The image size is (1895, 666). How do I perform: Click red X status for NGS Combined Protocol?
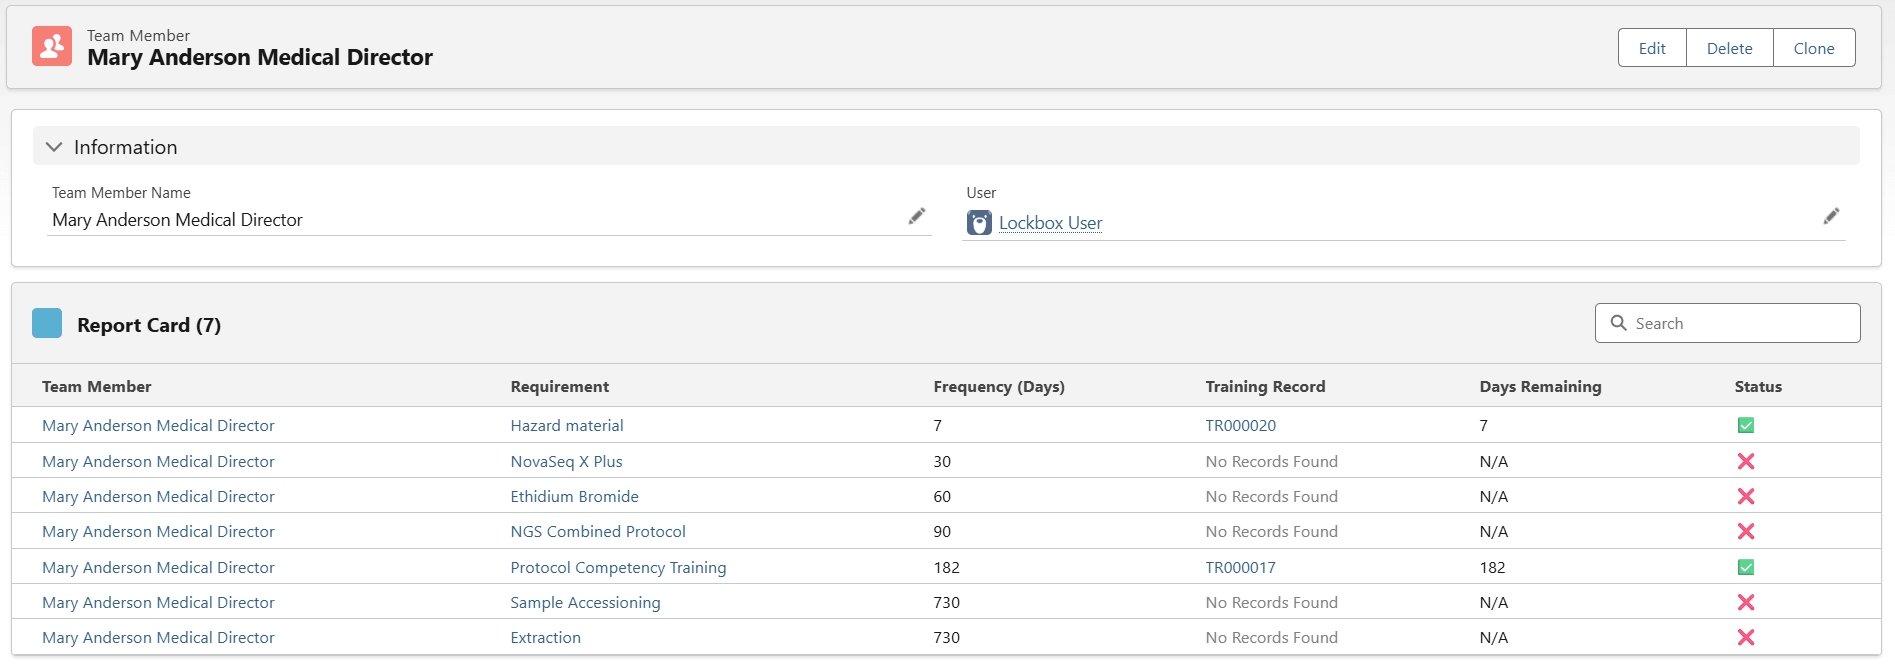[1746, 531]
